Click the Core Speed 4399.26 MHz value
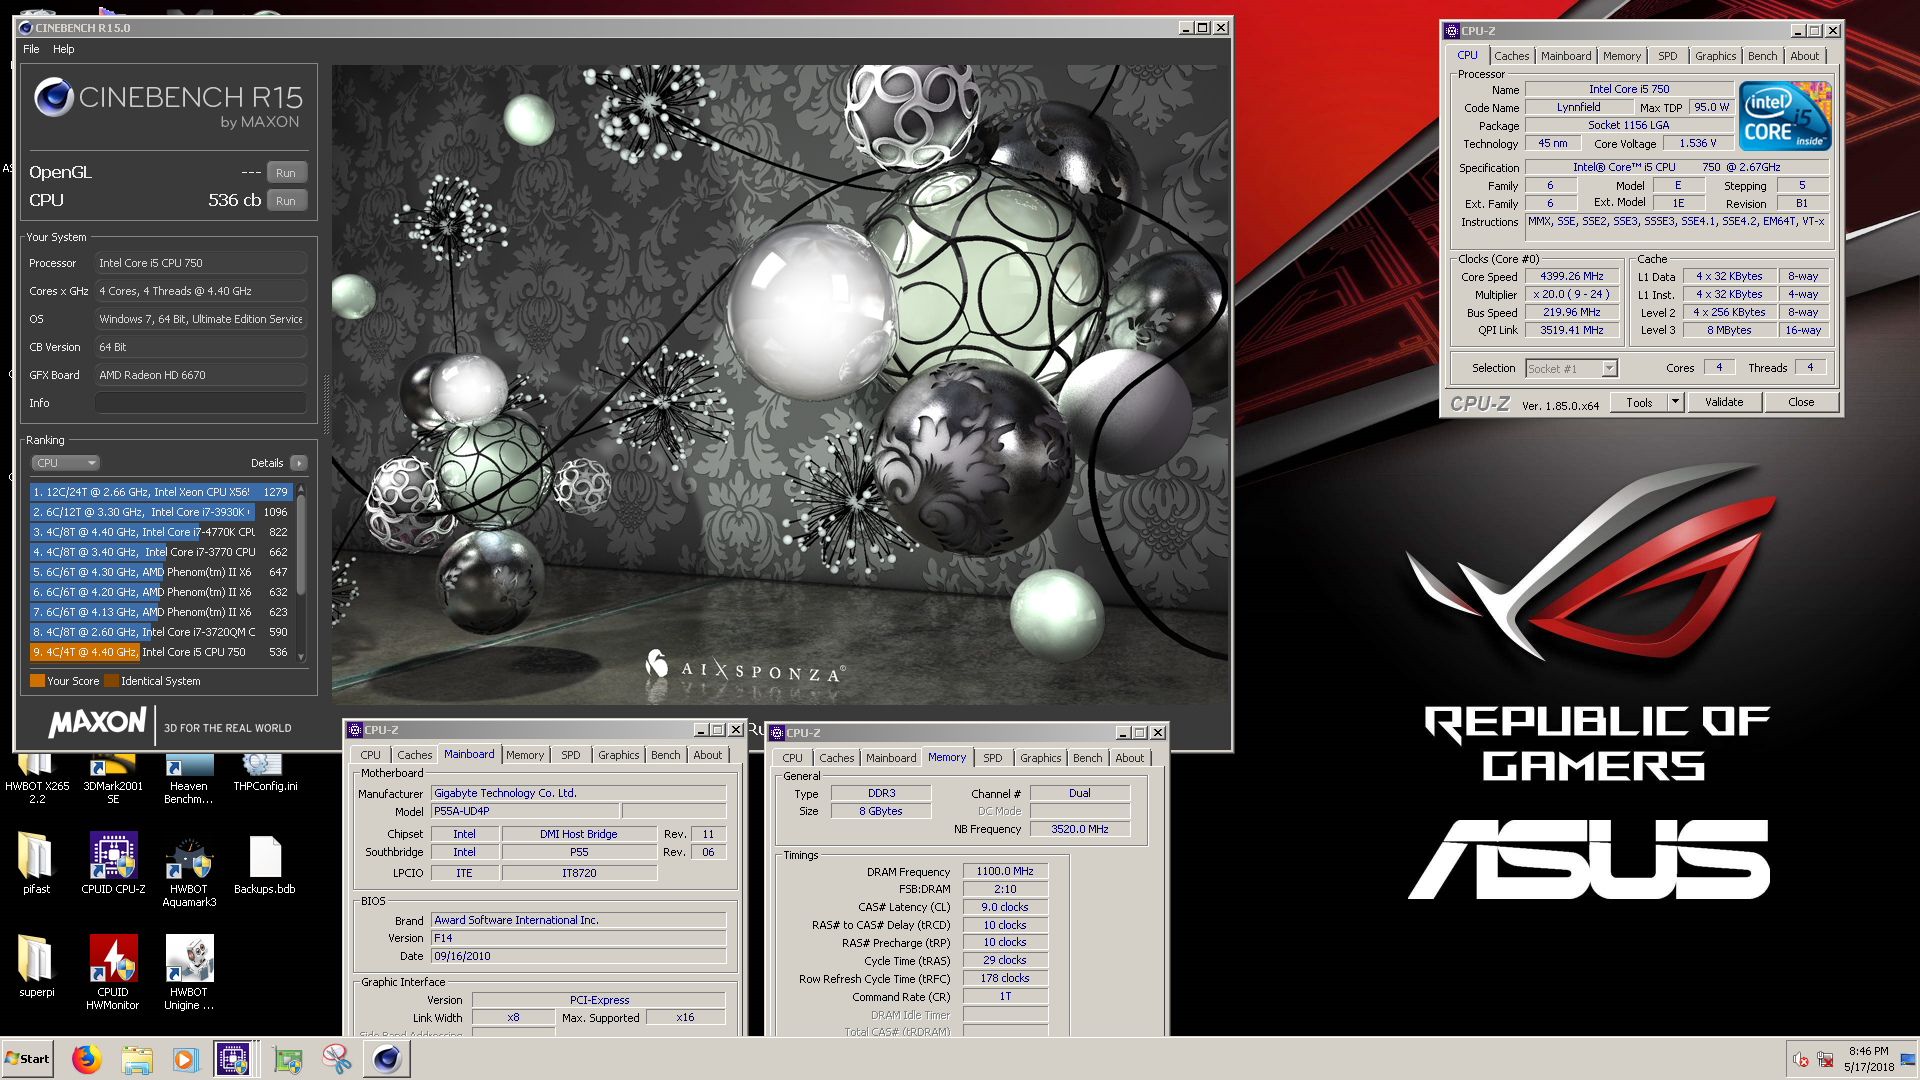This screenshot has width=1920, height=1080. coord(1571,276)
